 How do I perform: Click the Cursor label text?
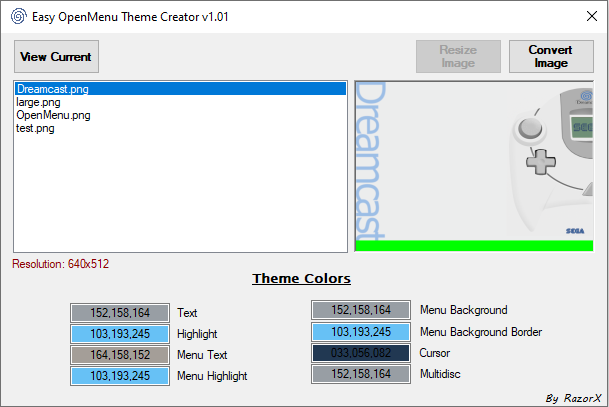435,353
